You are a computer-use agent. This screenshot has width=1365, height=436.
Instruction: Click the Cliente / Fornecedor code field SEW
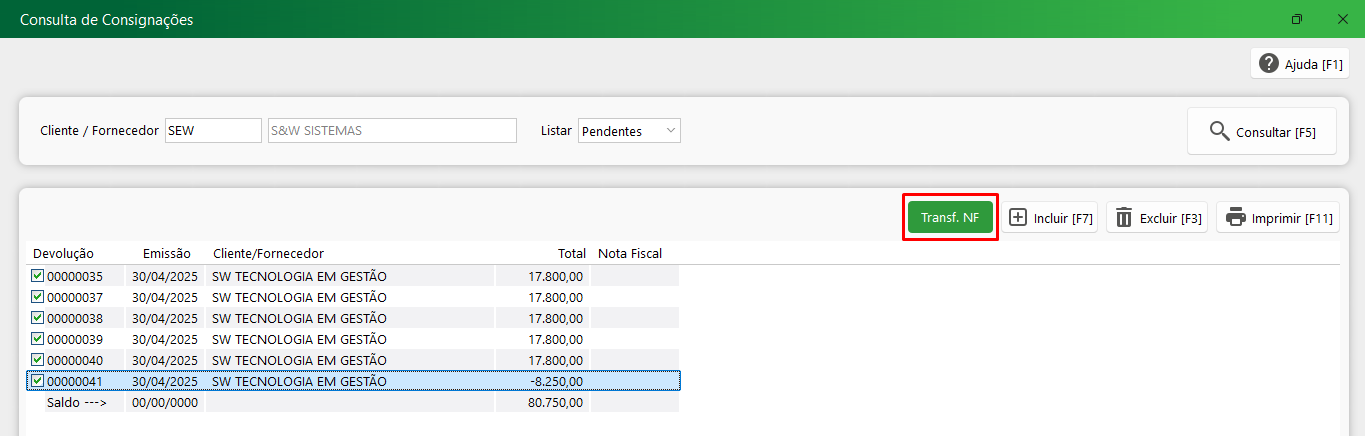click(212, 131)
